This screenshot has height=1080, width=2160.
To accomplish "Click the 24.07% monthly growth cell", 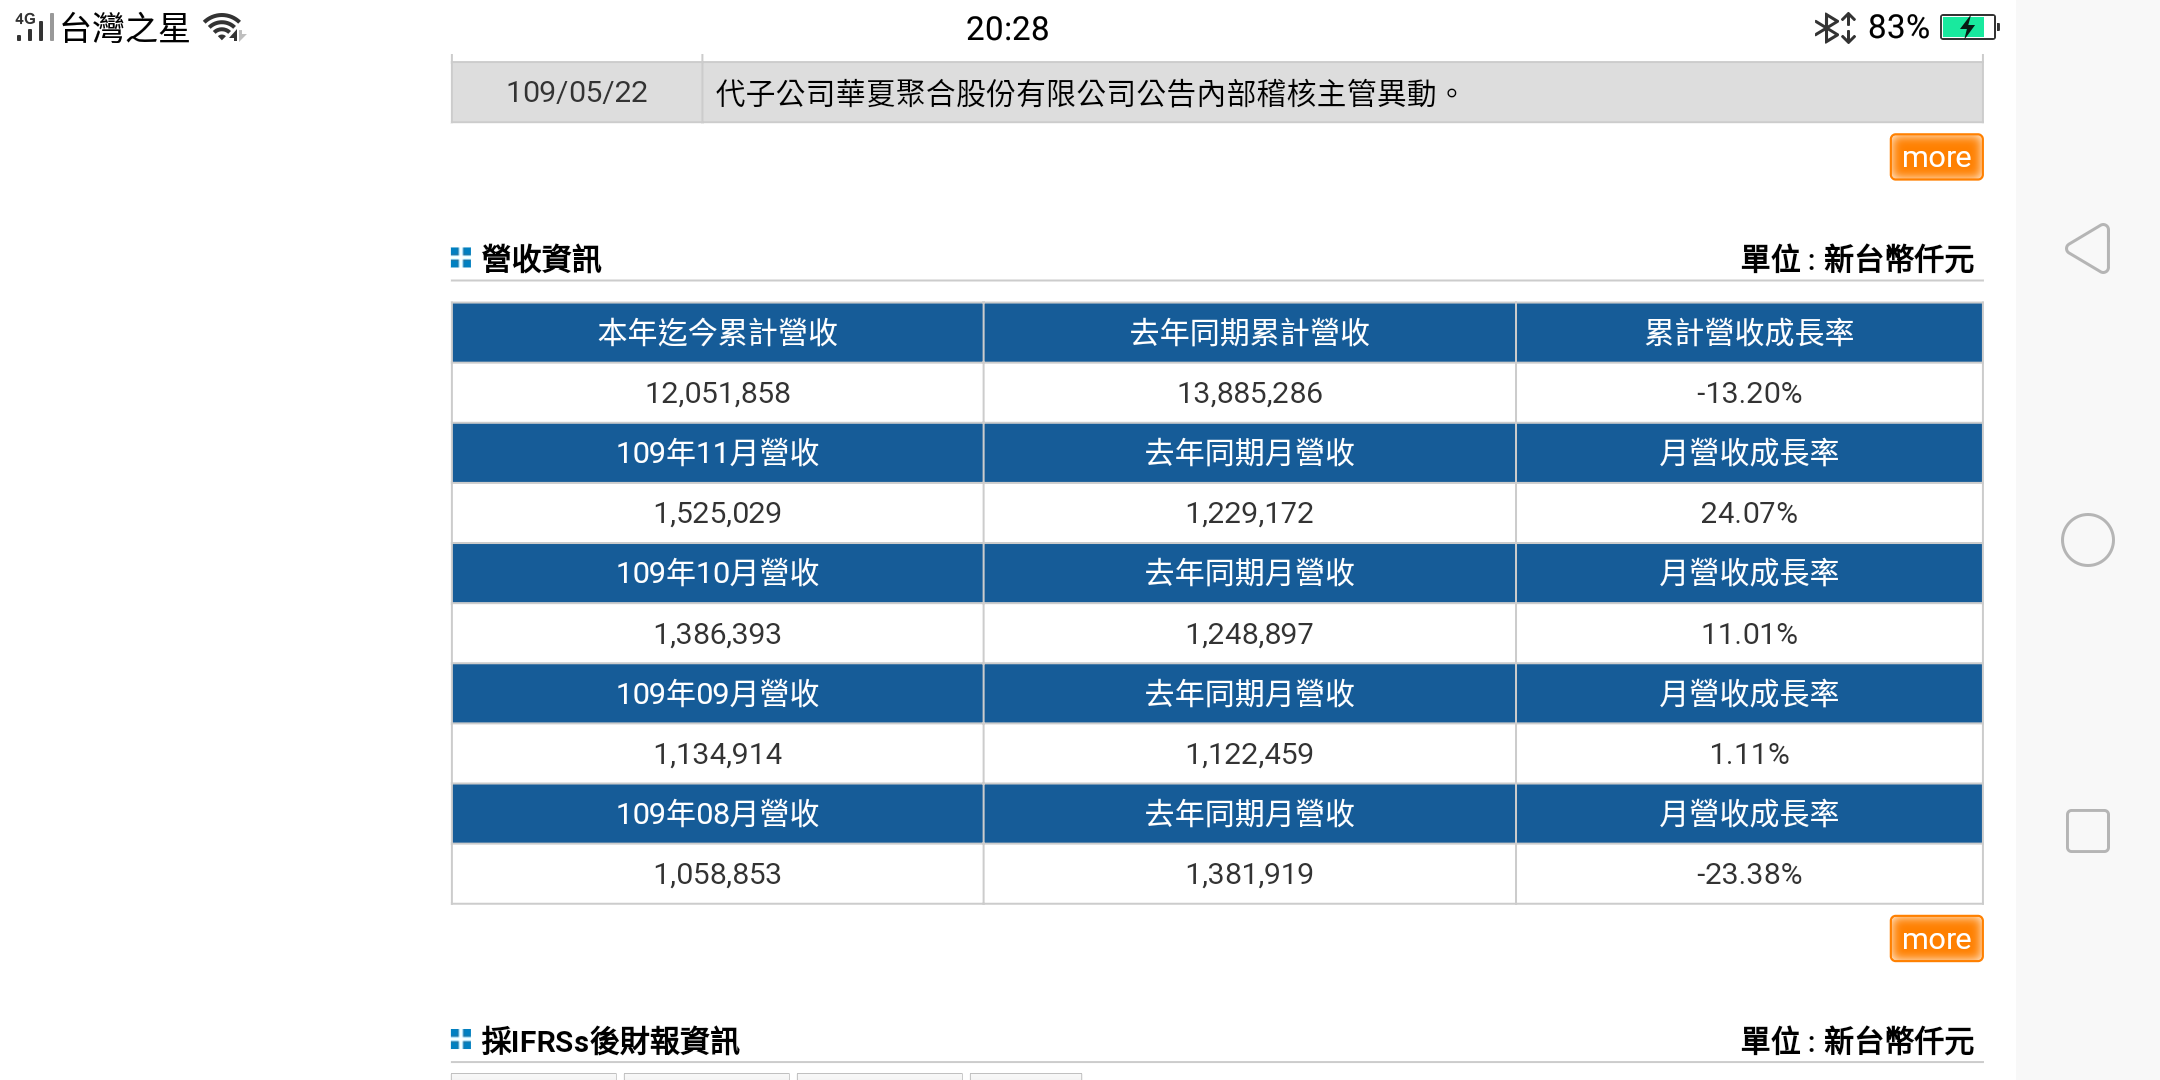I will point(1748,513).
